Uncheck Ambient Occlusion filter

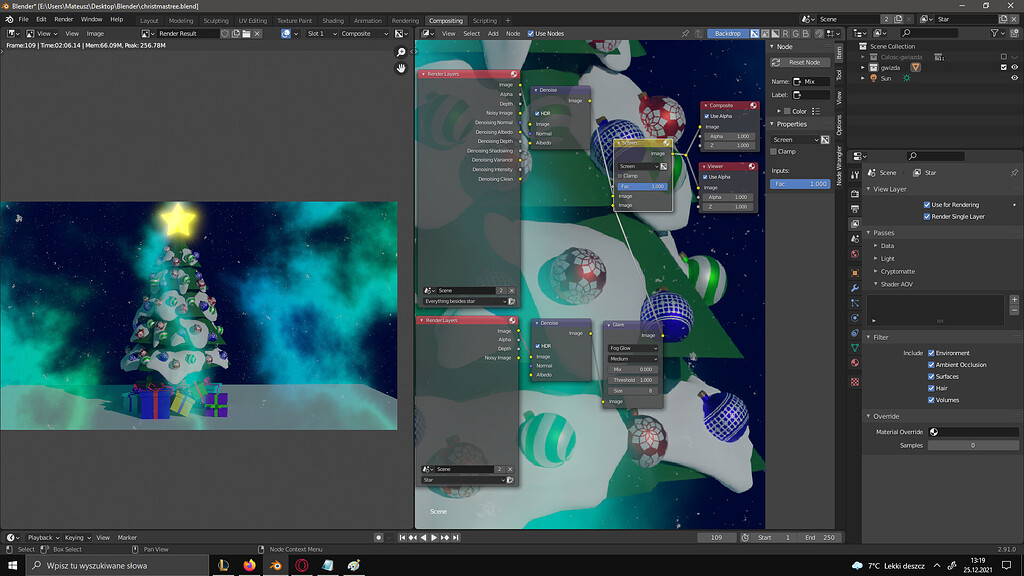click(x=931, y=364)
